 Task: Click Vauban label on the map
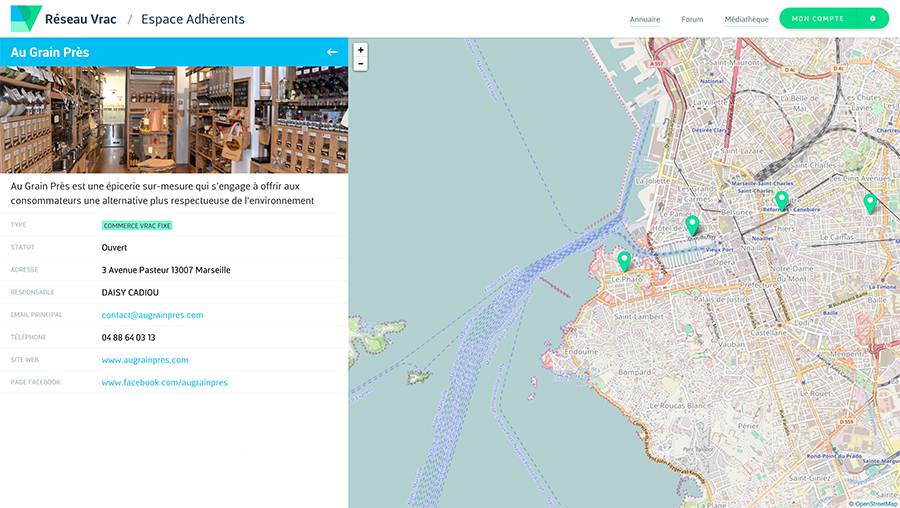(731, 344)
